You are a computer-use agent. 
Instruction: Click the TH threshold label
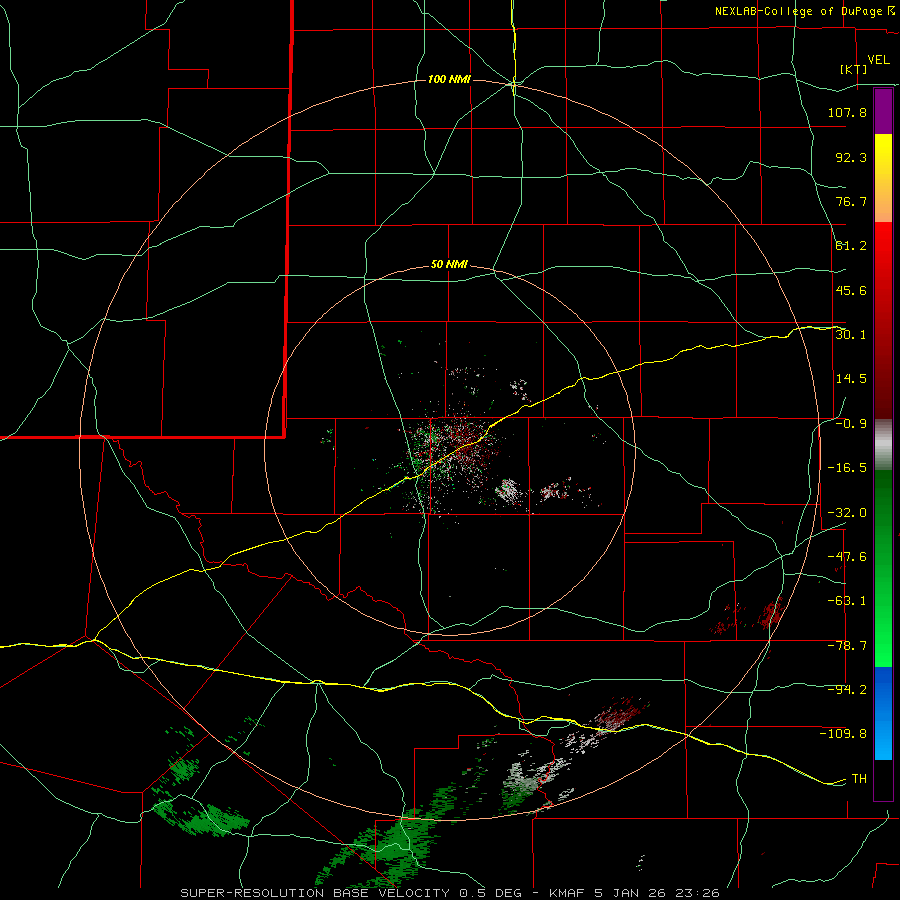coord(859,779)
